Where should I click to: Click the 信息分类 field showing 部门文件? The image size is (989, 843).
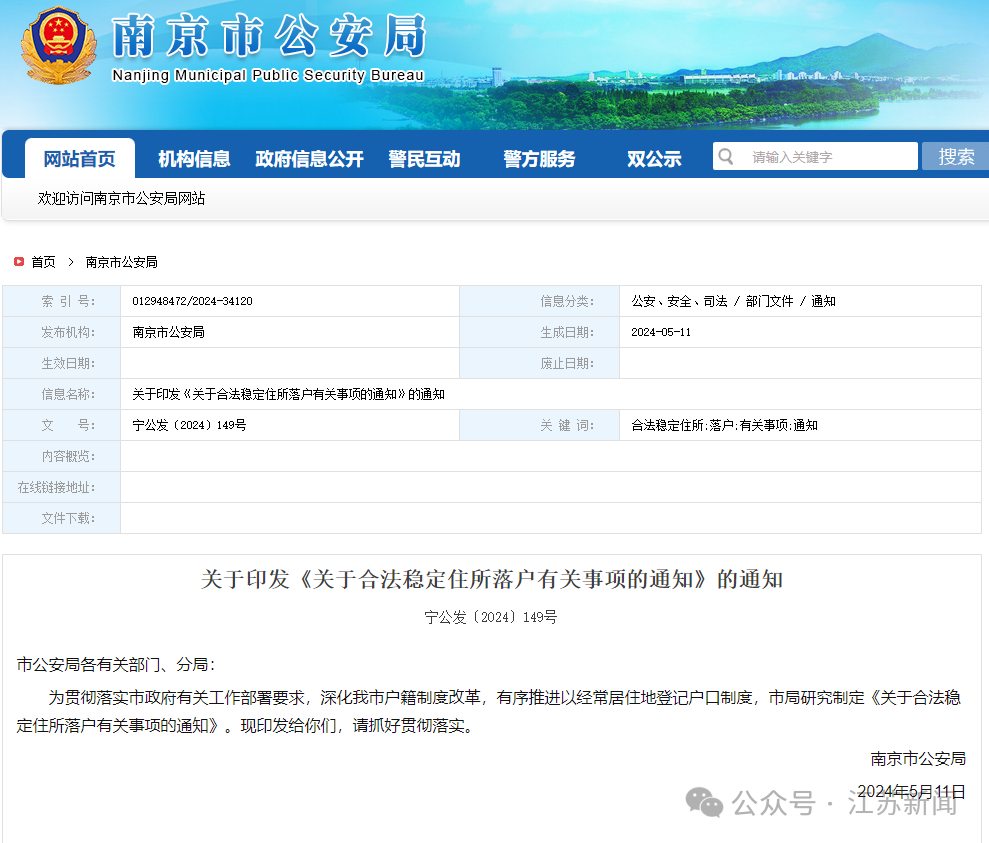pyautogui.click(x=770, y=301)
